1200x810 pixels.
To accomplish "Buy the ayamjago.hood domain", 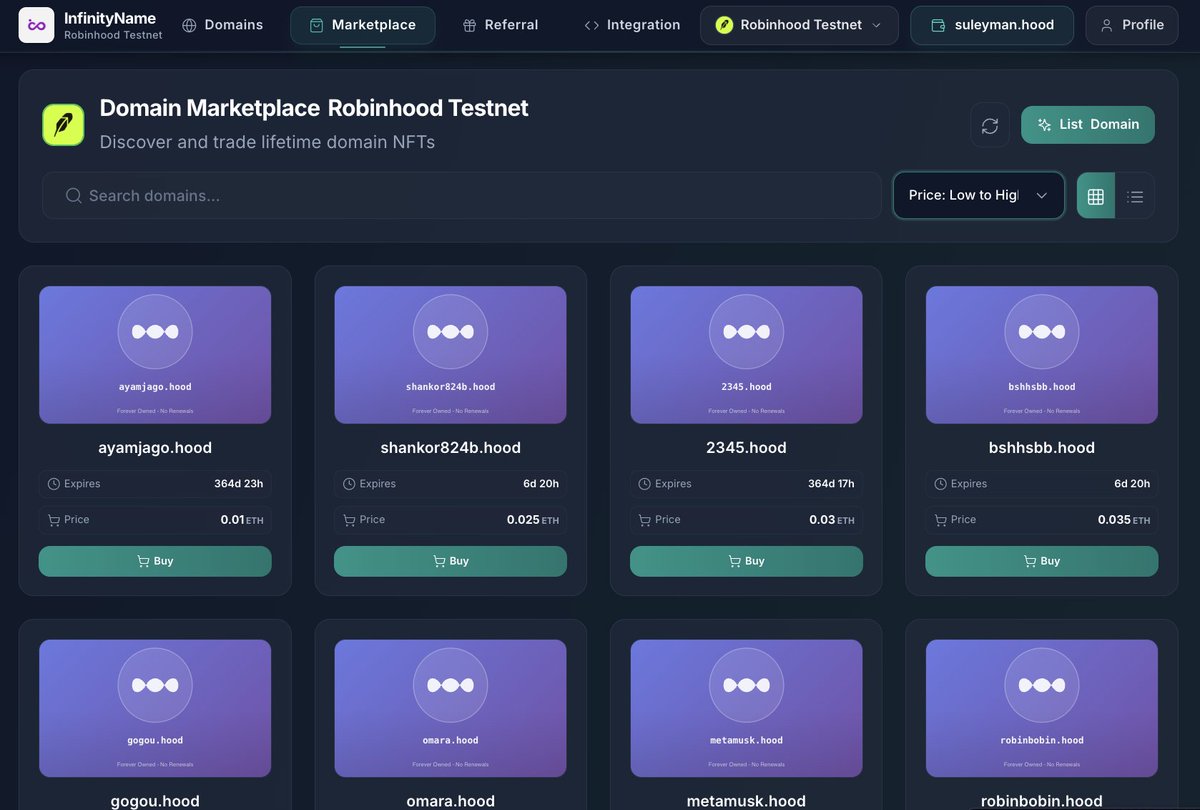I will click(x=155, y=561).
